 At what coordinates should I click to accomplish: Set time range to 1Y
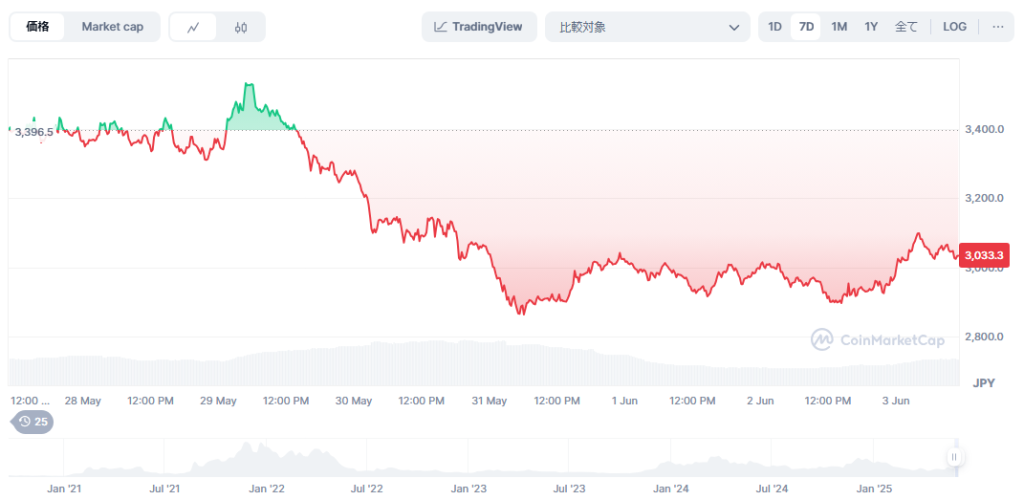point(871,27)
